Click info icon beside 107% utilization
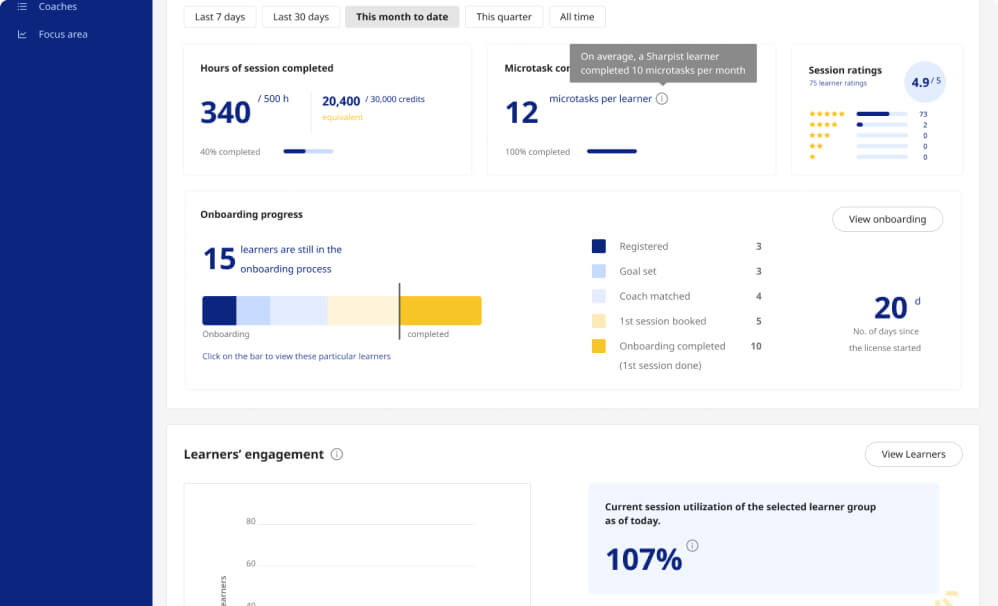Image resolution: width=998 pixels, height=606 pixels. (x=692, y=546)
